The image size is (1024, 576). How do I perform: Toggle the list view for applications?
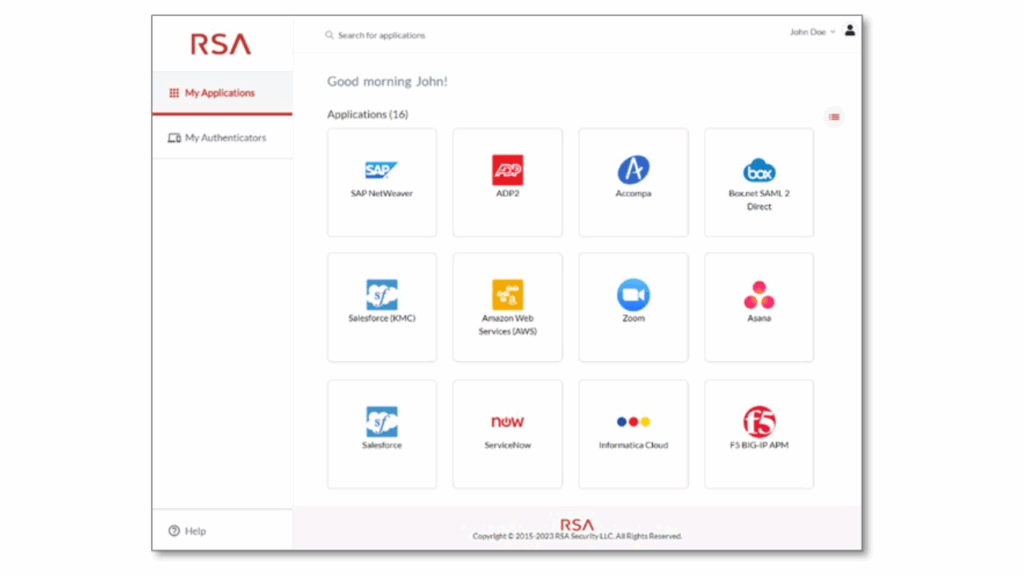point(834,116)
